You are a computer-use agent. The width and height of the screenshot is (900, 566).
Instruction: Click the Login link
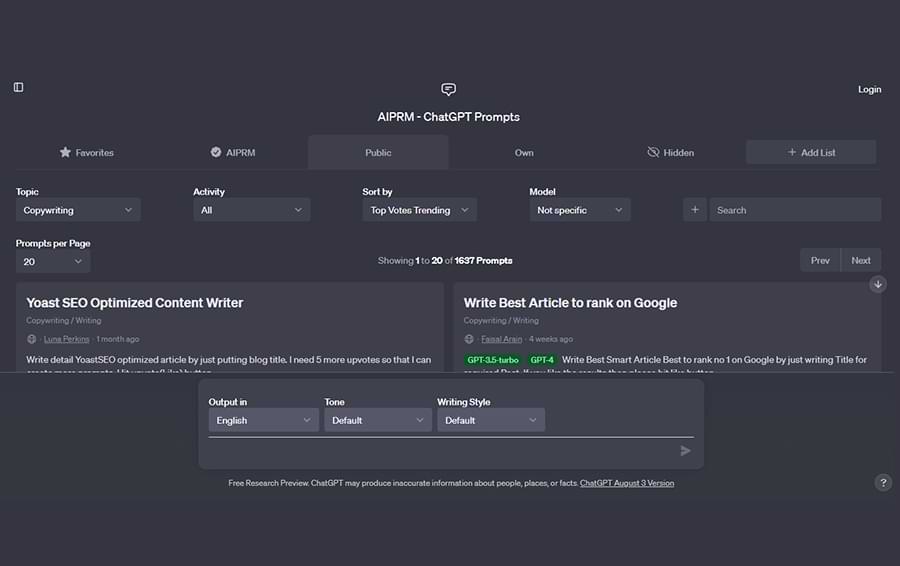click(870, 90)
